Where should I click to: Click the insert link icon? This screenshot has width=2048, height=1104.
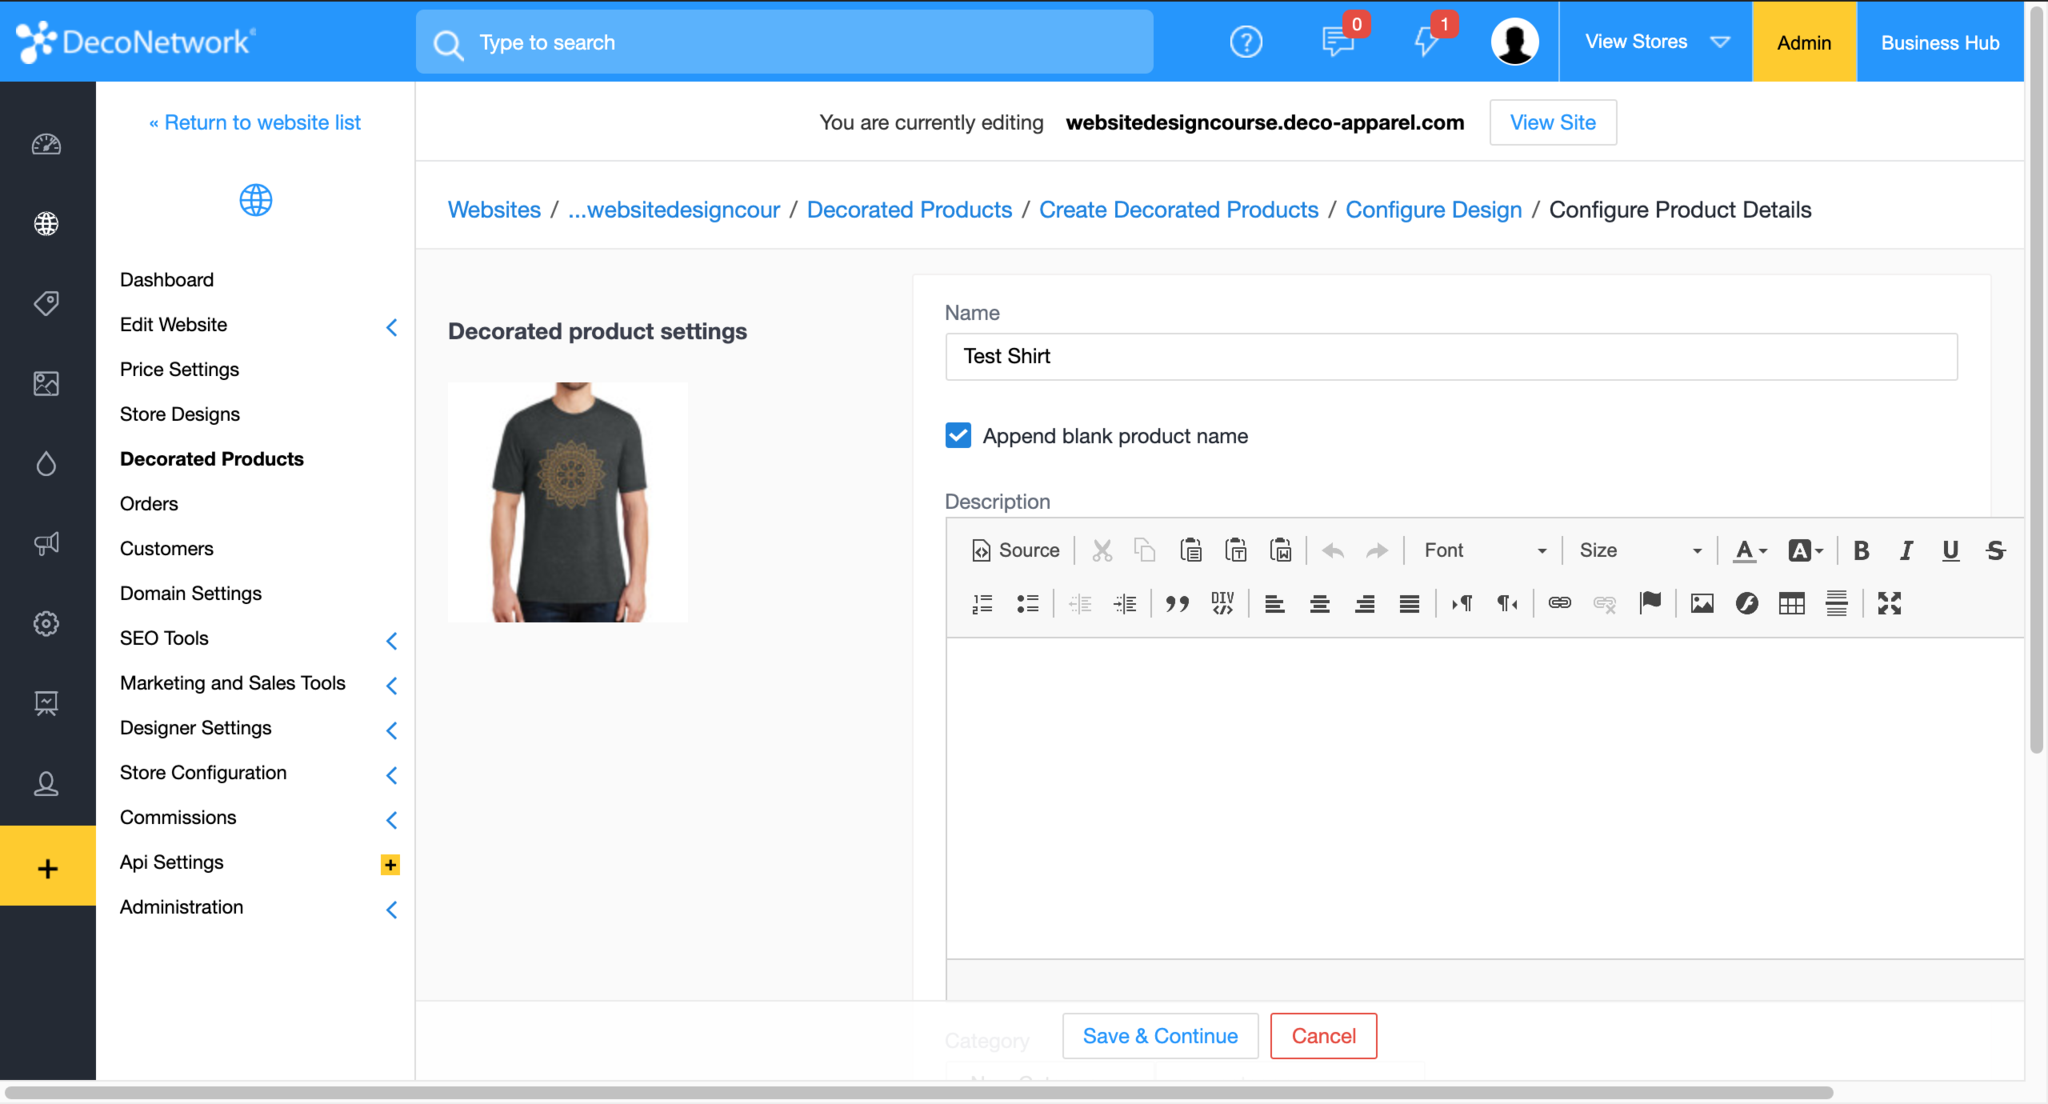1559,603
